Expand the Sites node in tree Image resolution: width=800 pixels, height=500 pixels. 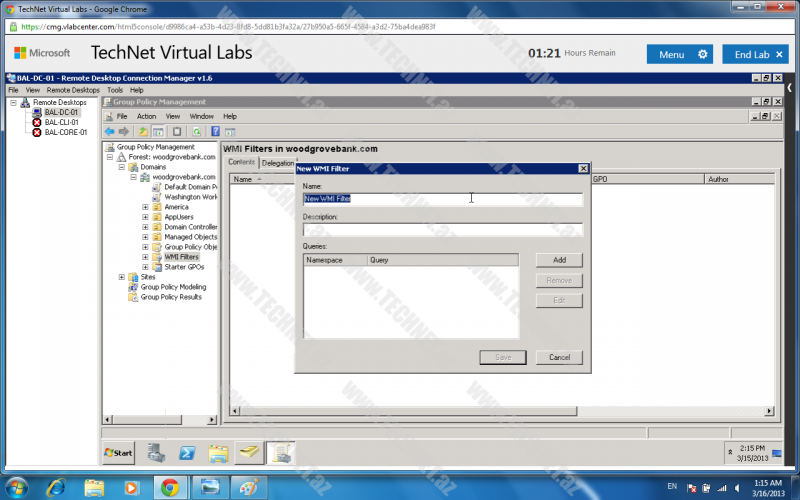[x=122, y=277]
